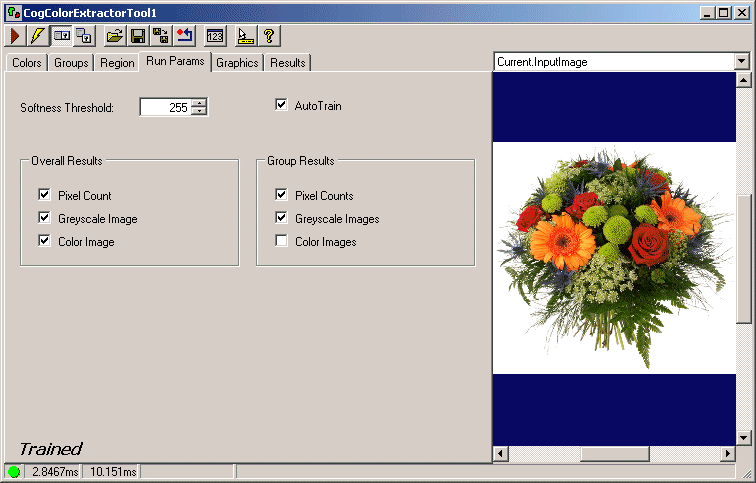Open the floating image window icon
Image resolution: width=756 pixels, height=483 pixels.
tap(85, 36)
